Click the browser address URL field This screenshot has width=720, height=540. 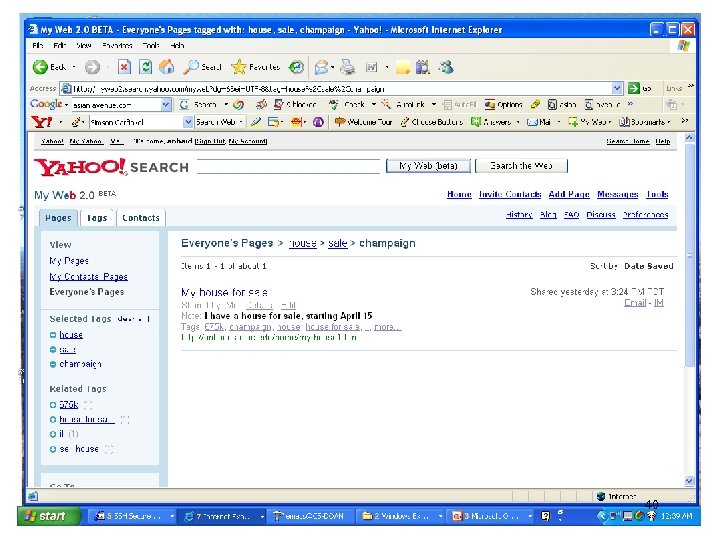point(341,88)
